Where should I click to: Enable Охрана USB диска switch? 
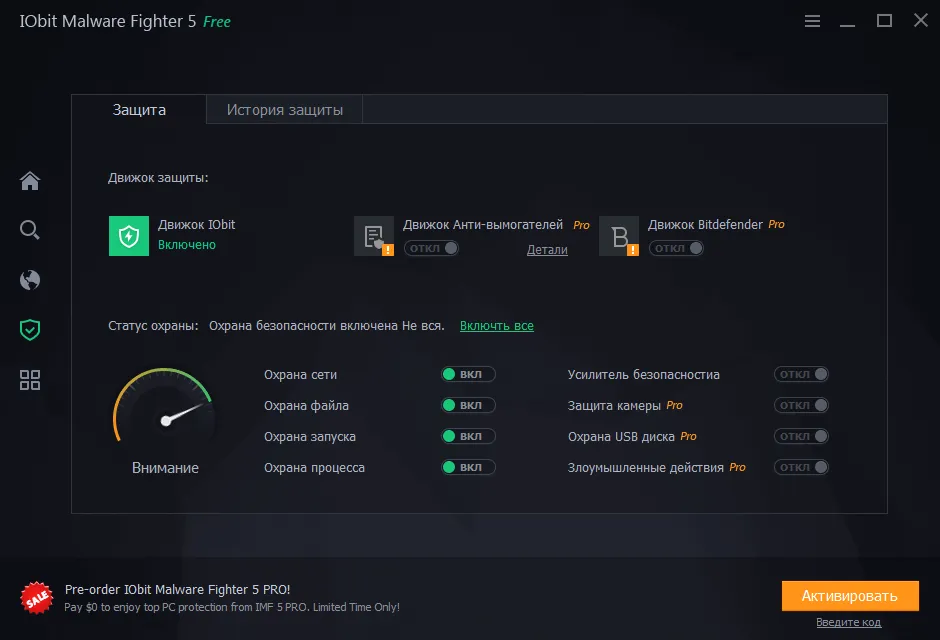802,436
